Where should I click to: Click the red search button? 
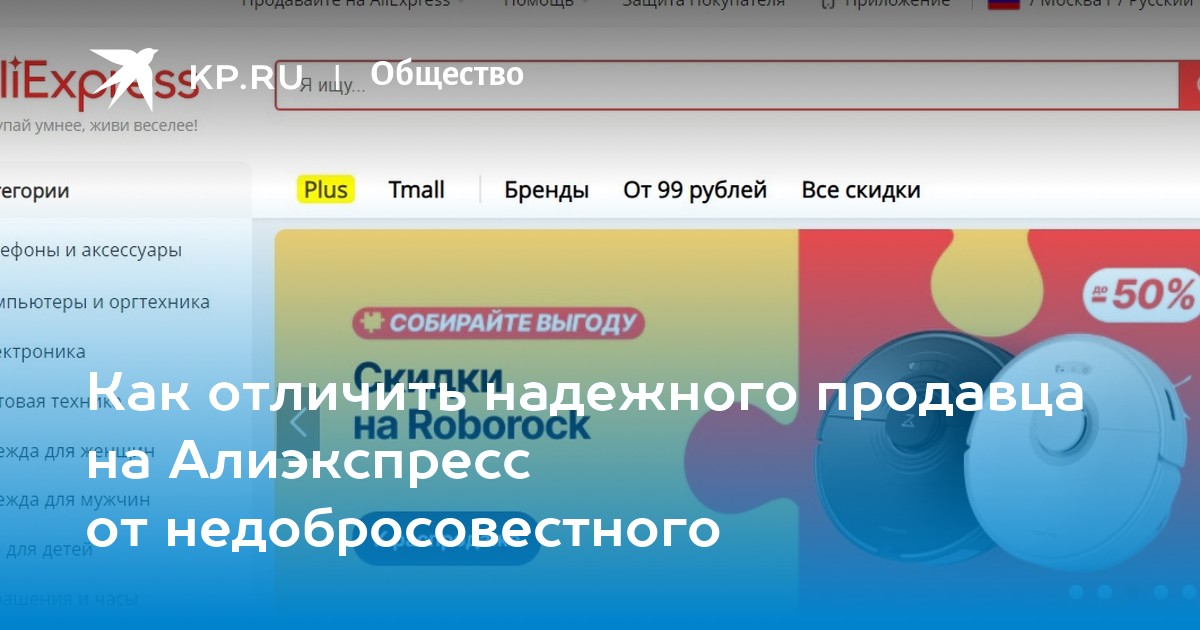pos(1189,84)
